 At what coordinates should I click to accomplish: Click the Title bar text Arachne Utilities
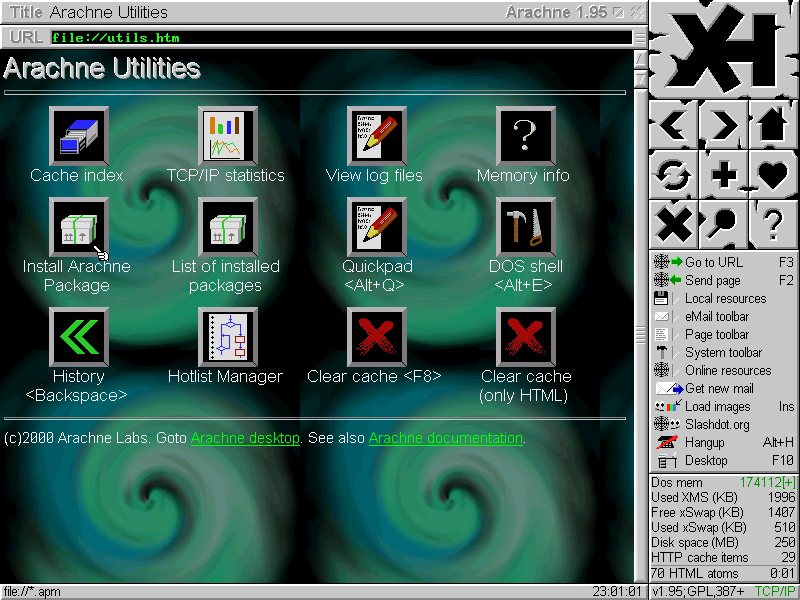coord(109,12)
